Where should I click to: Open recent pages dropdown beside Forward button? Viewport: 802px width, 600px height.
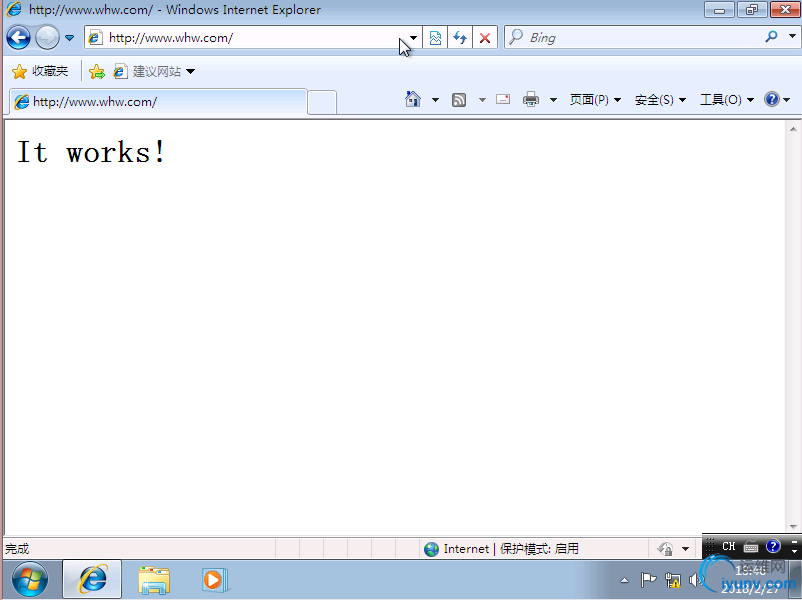coord(70,38)
